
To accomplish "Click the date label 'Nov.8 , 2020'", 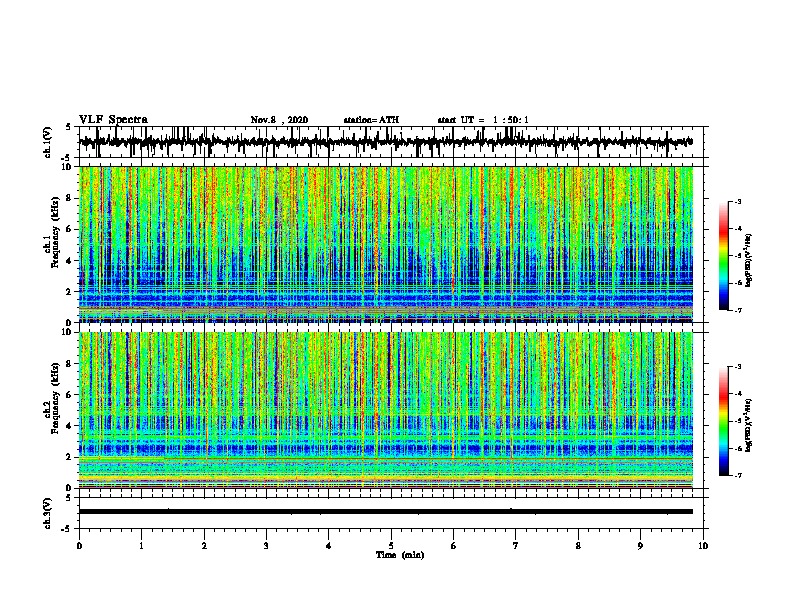I will pos(279,120).
